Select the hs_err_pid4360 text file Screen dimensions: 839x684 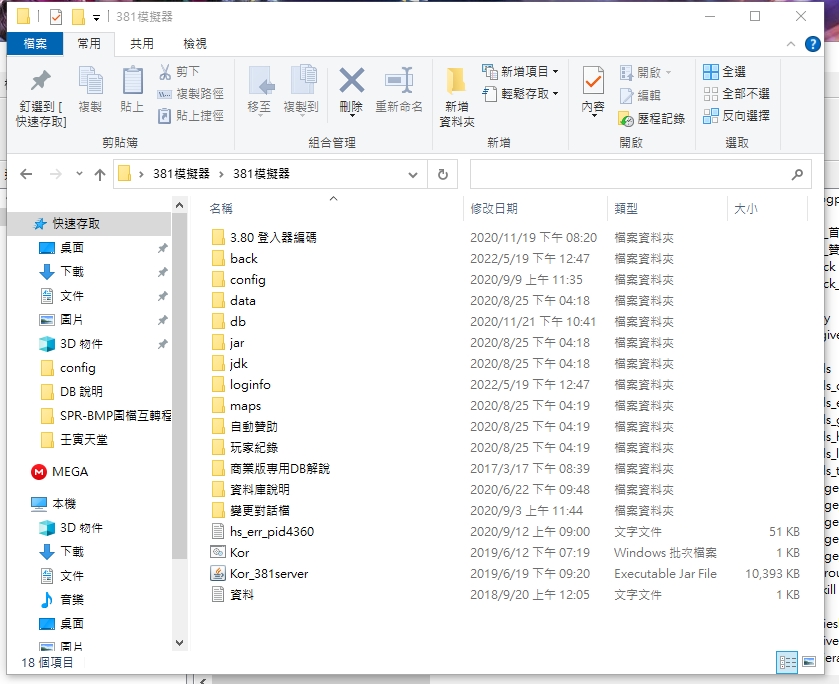[263, 531]
